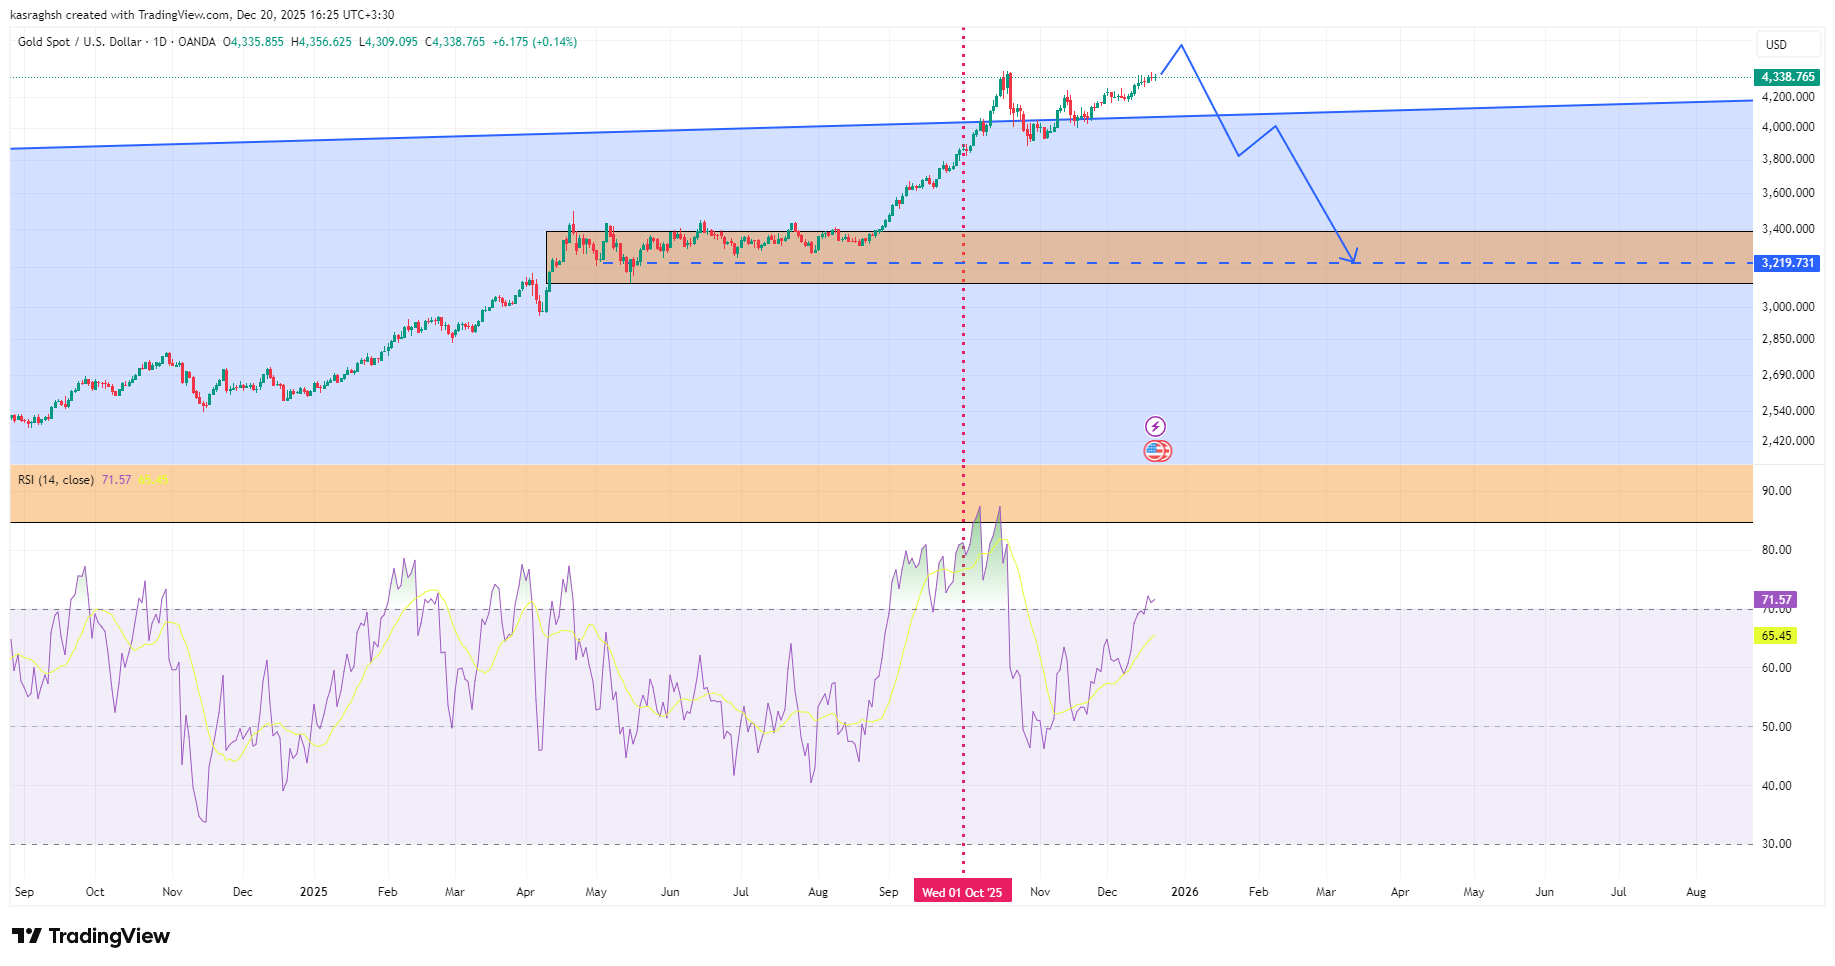
Task: Click the 90.00 RSI scale label
Action: click(x=1776, y=491)
